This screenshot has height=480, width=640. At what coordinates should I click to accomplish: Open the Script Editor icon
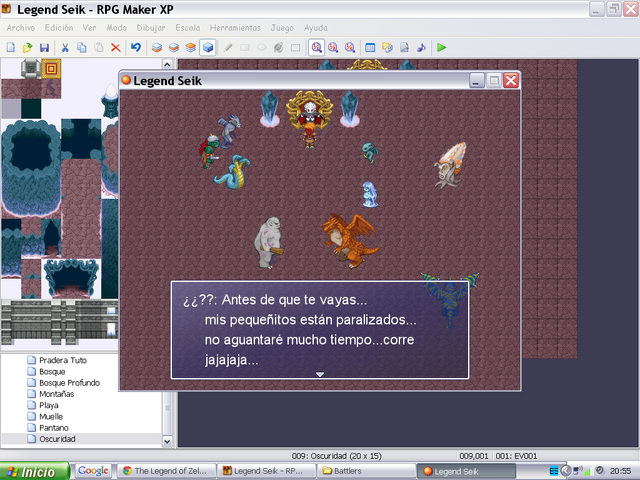tap(404, 47)
